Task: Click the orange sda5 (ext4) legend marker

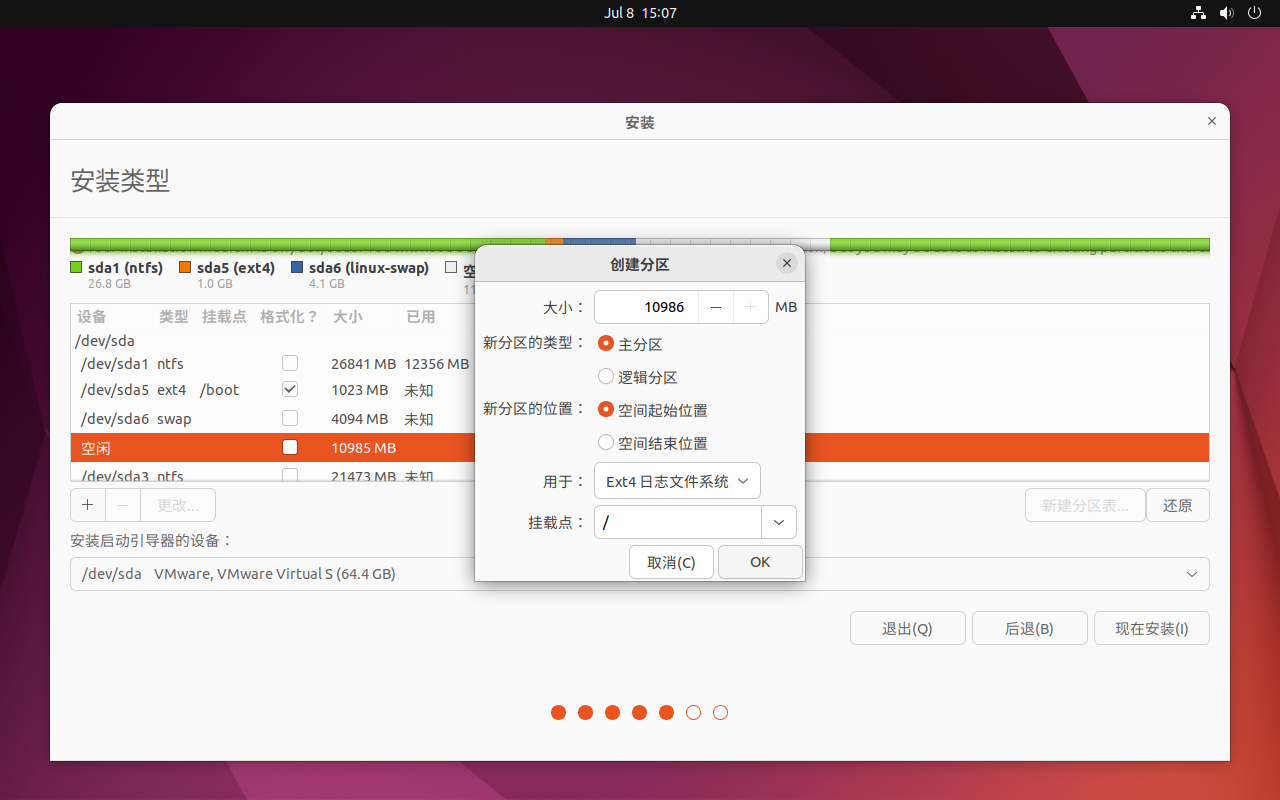Action: coord(185,267)
